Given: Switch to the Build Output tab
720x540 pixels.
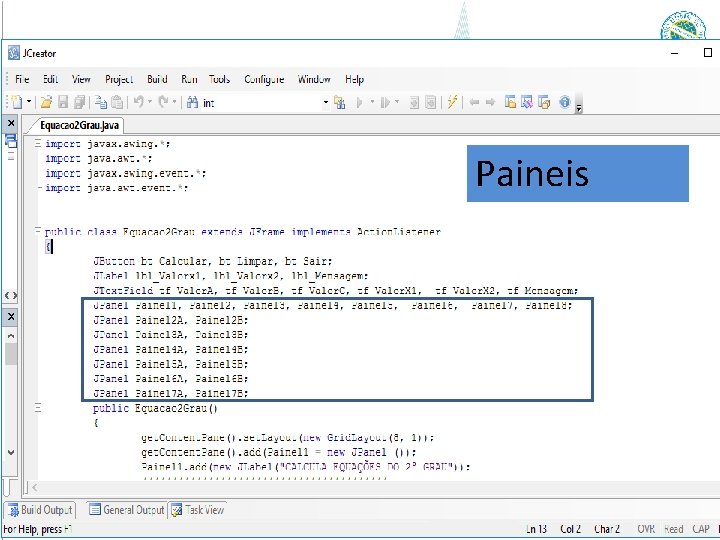Looking at the screenshot, I should coord(40,510).
